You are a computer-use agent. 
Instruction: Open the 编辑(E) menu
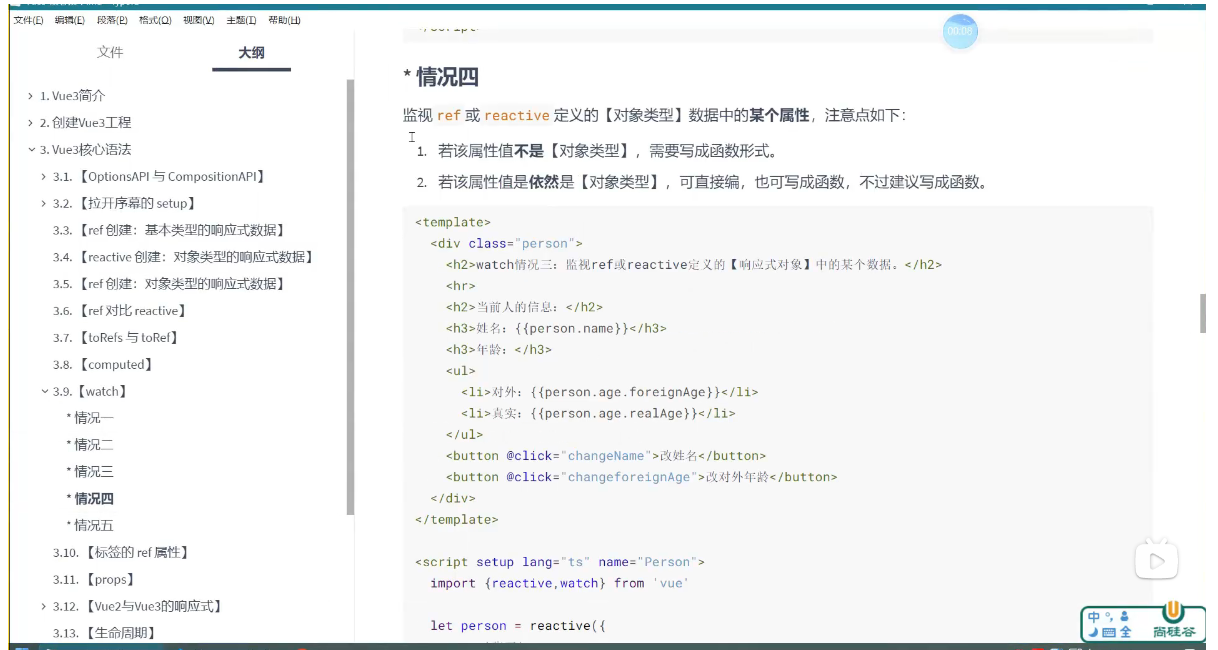[70, 20]
